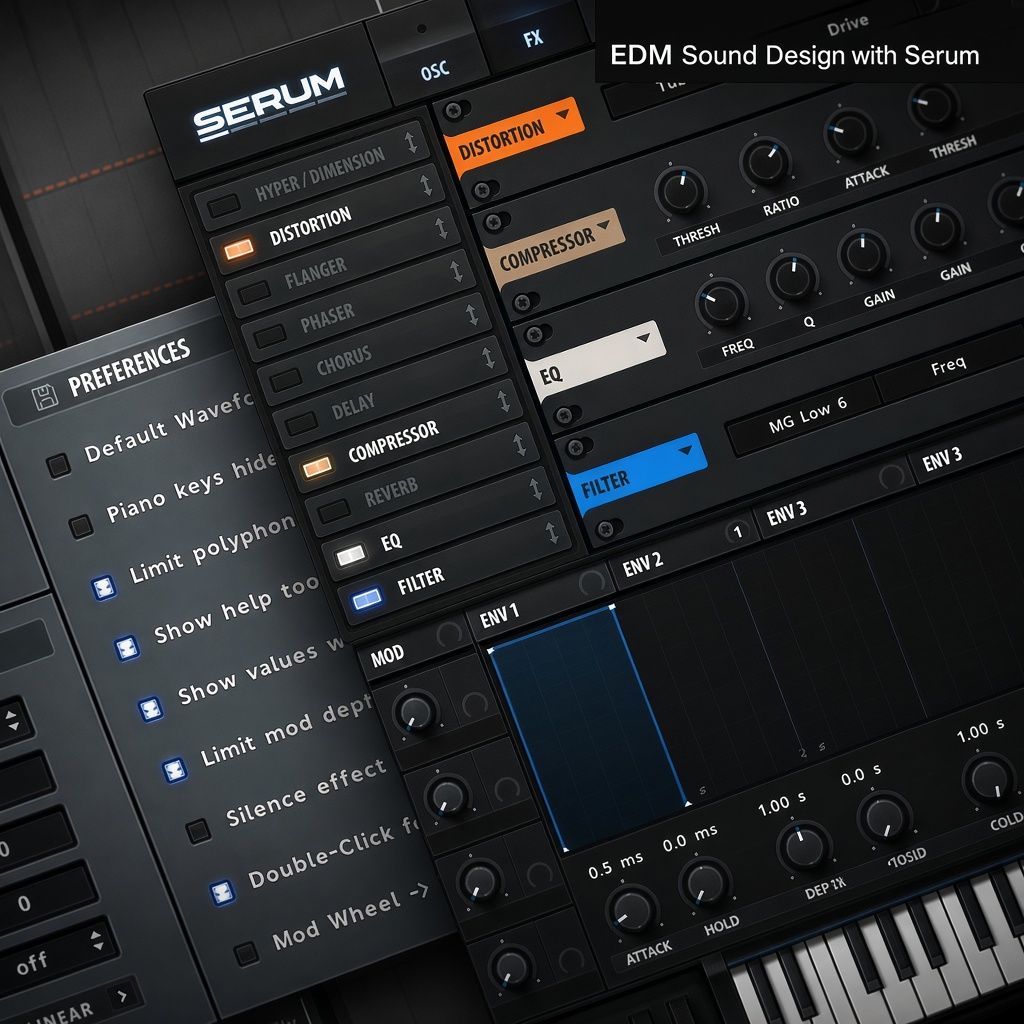Check the Silence effect preference box

pos(198,831)
